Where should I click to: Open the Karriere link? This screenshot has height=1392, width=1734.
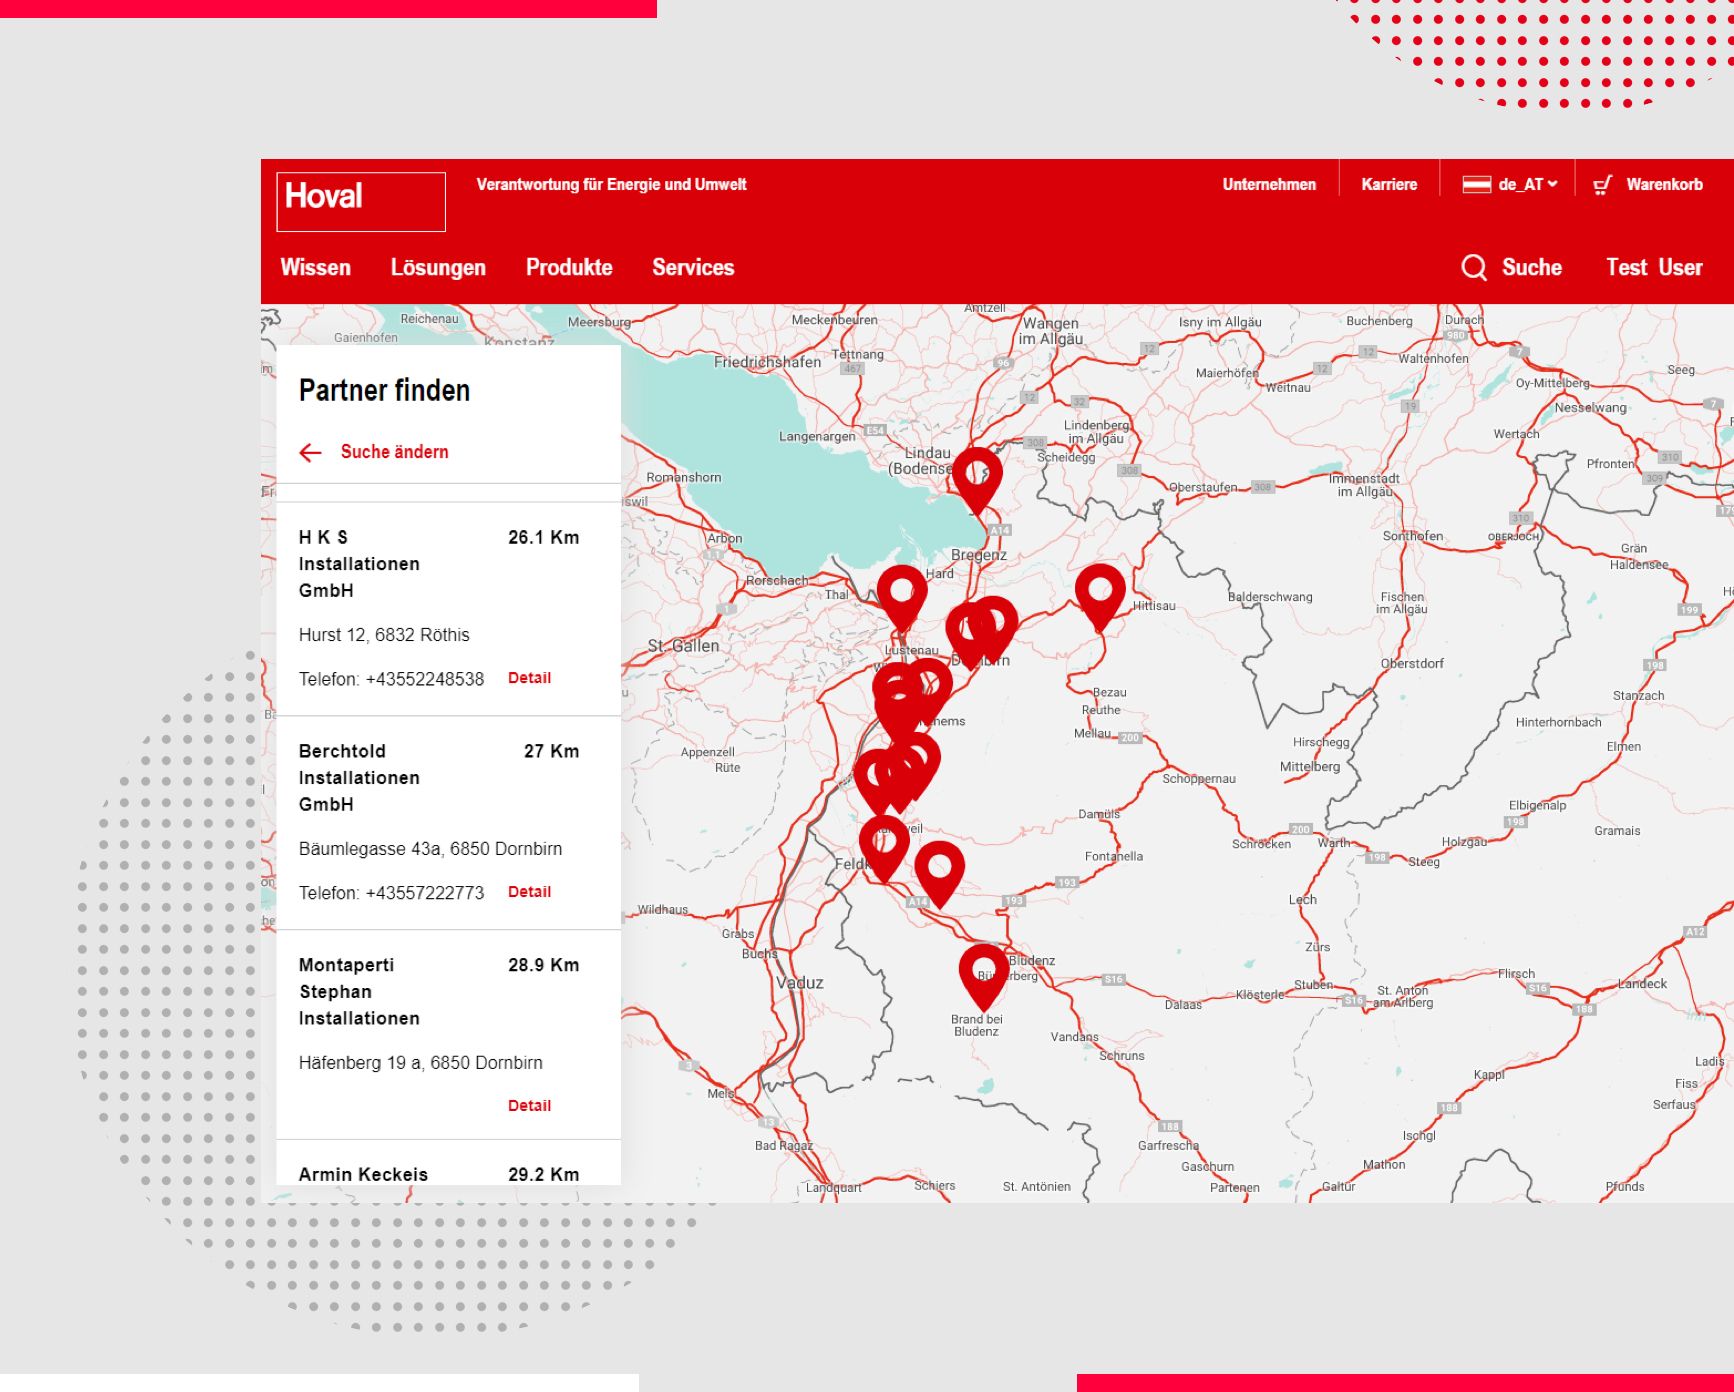click(x=1389, y=184)
